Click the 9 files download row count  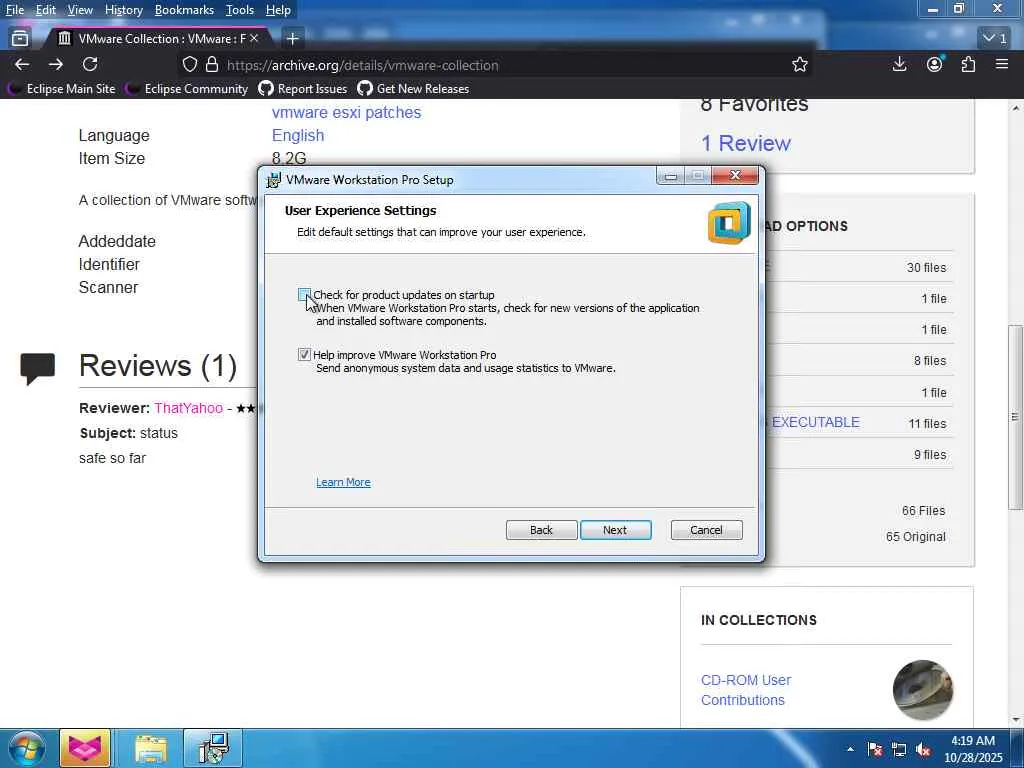tap(929, 455)
